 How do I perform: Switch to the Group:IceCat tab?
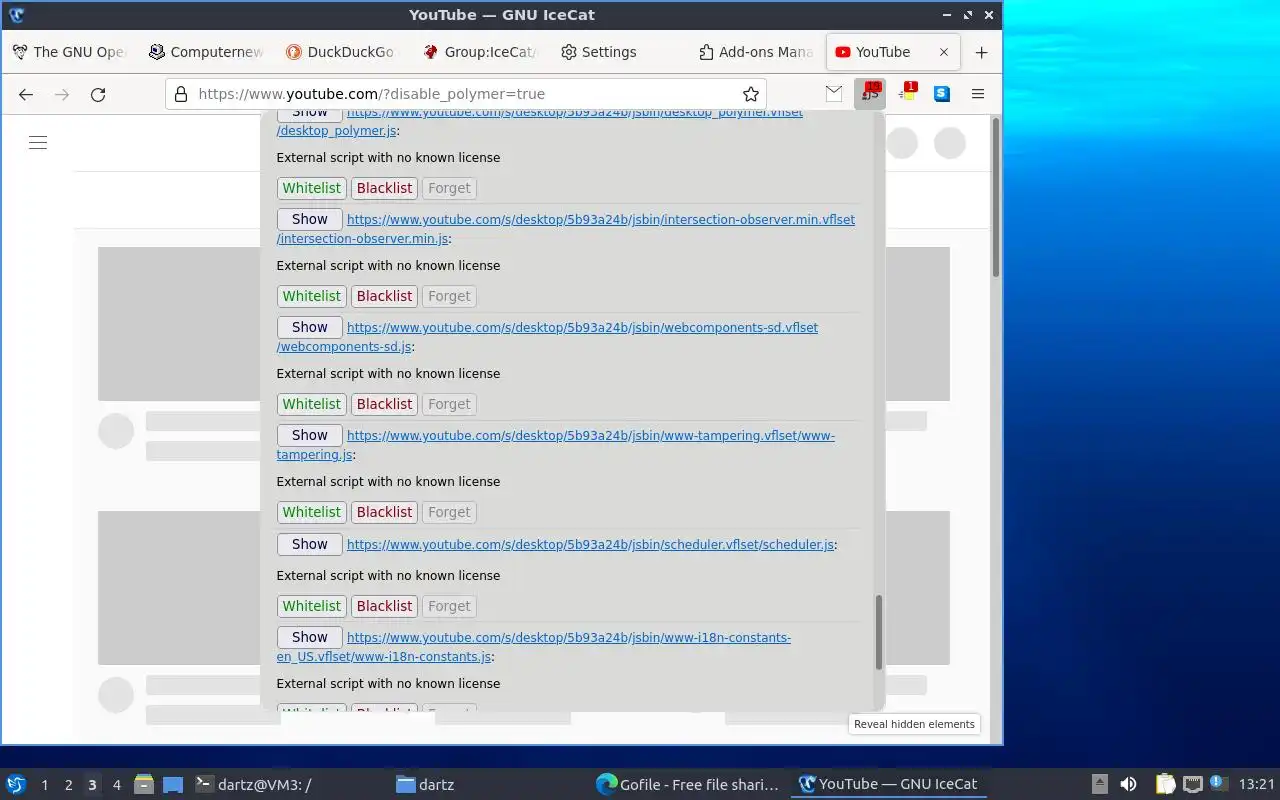(479, 52)
